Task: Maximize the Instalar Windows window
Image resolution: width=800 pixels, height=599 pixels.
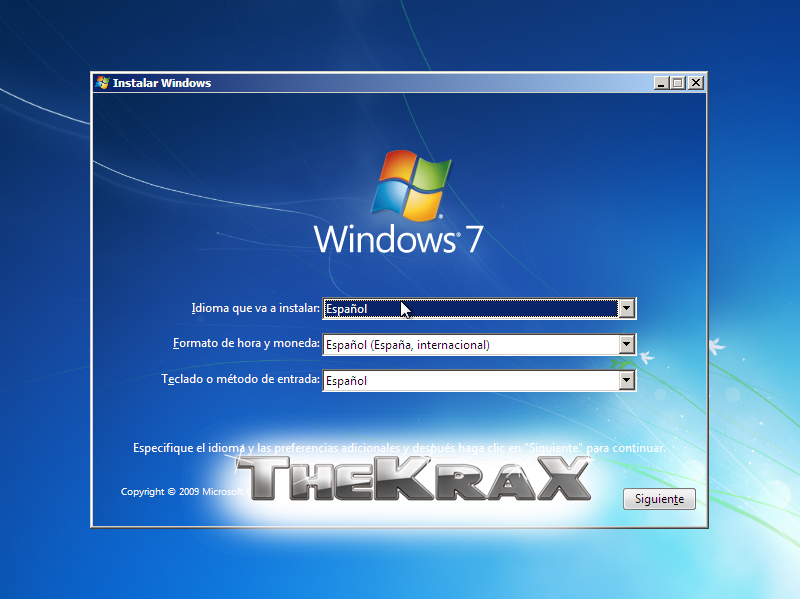Action: pyautogui.click(x=678, y=83)
